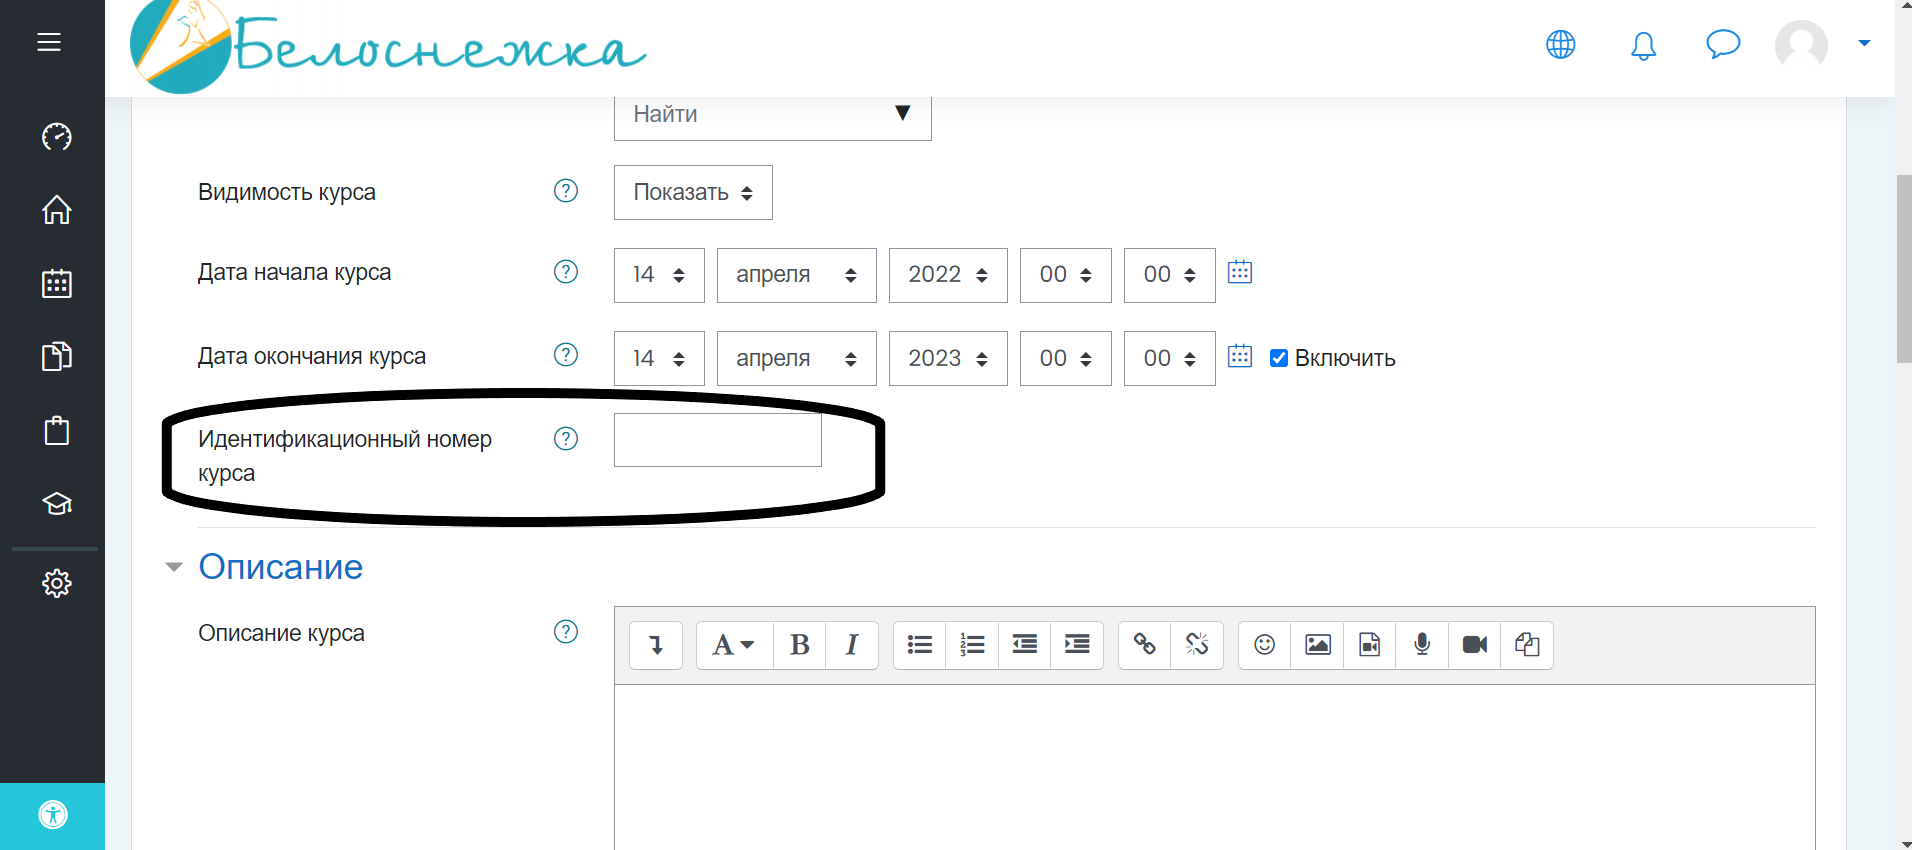1912x850 pixels.
Task: Open accessibility options in sidebar
Action: (x=53, y=815)
